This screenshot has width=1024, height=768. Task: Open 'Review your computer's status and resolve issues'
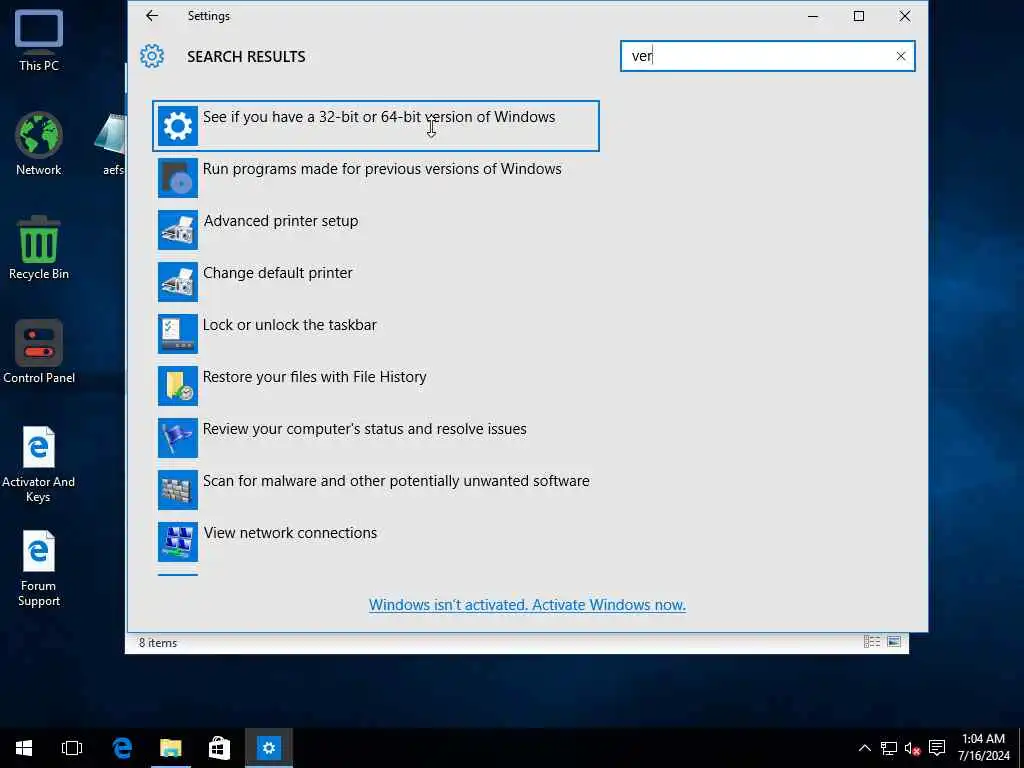[376, 438]
